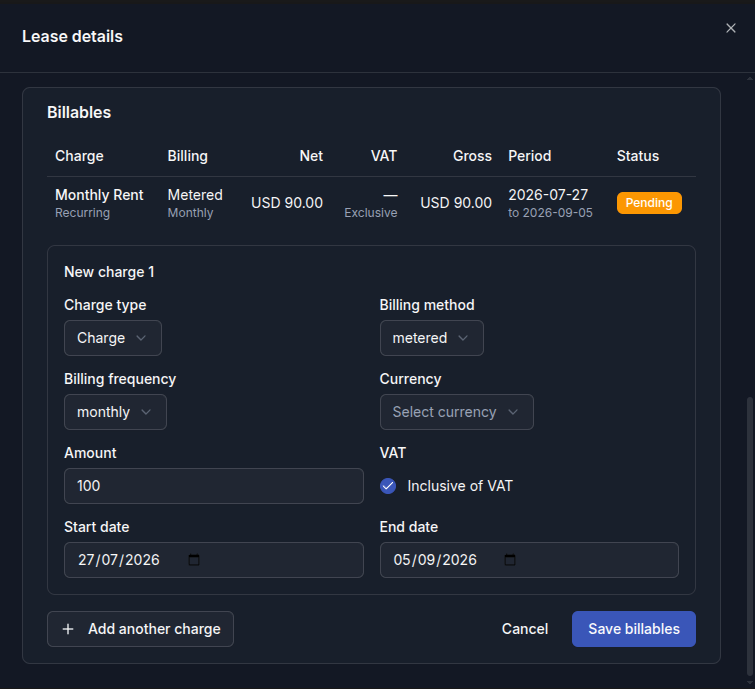Click the Gross value USD 90.00
This screenshot has width=755, height=689.
[x=456, y=203]
